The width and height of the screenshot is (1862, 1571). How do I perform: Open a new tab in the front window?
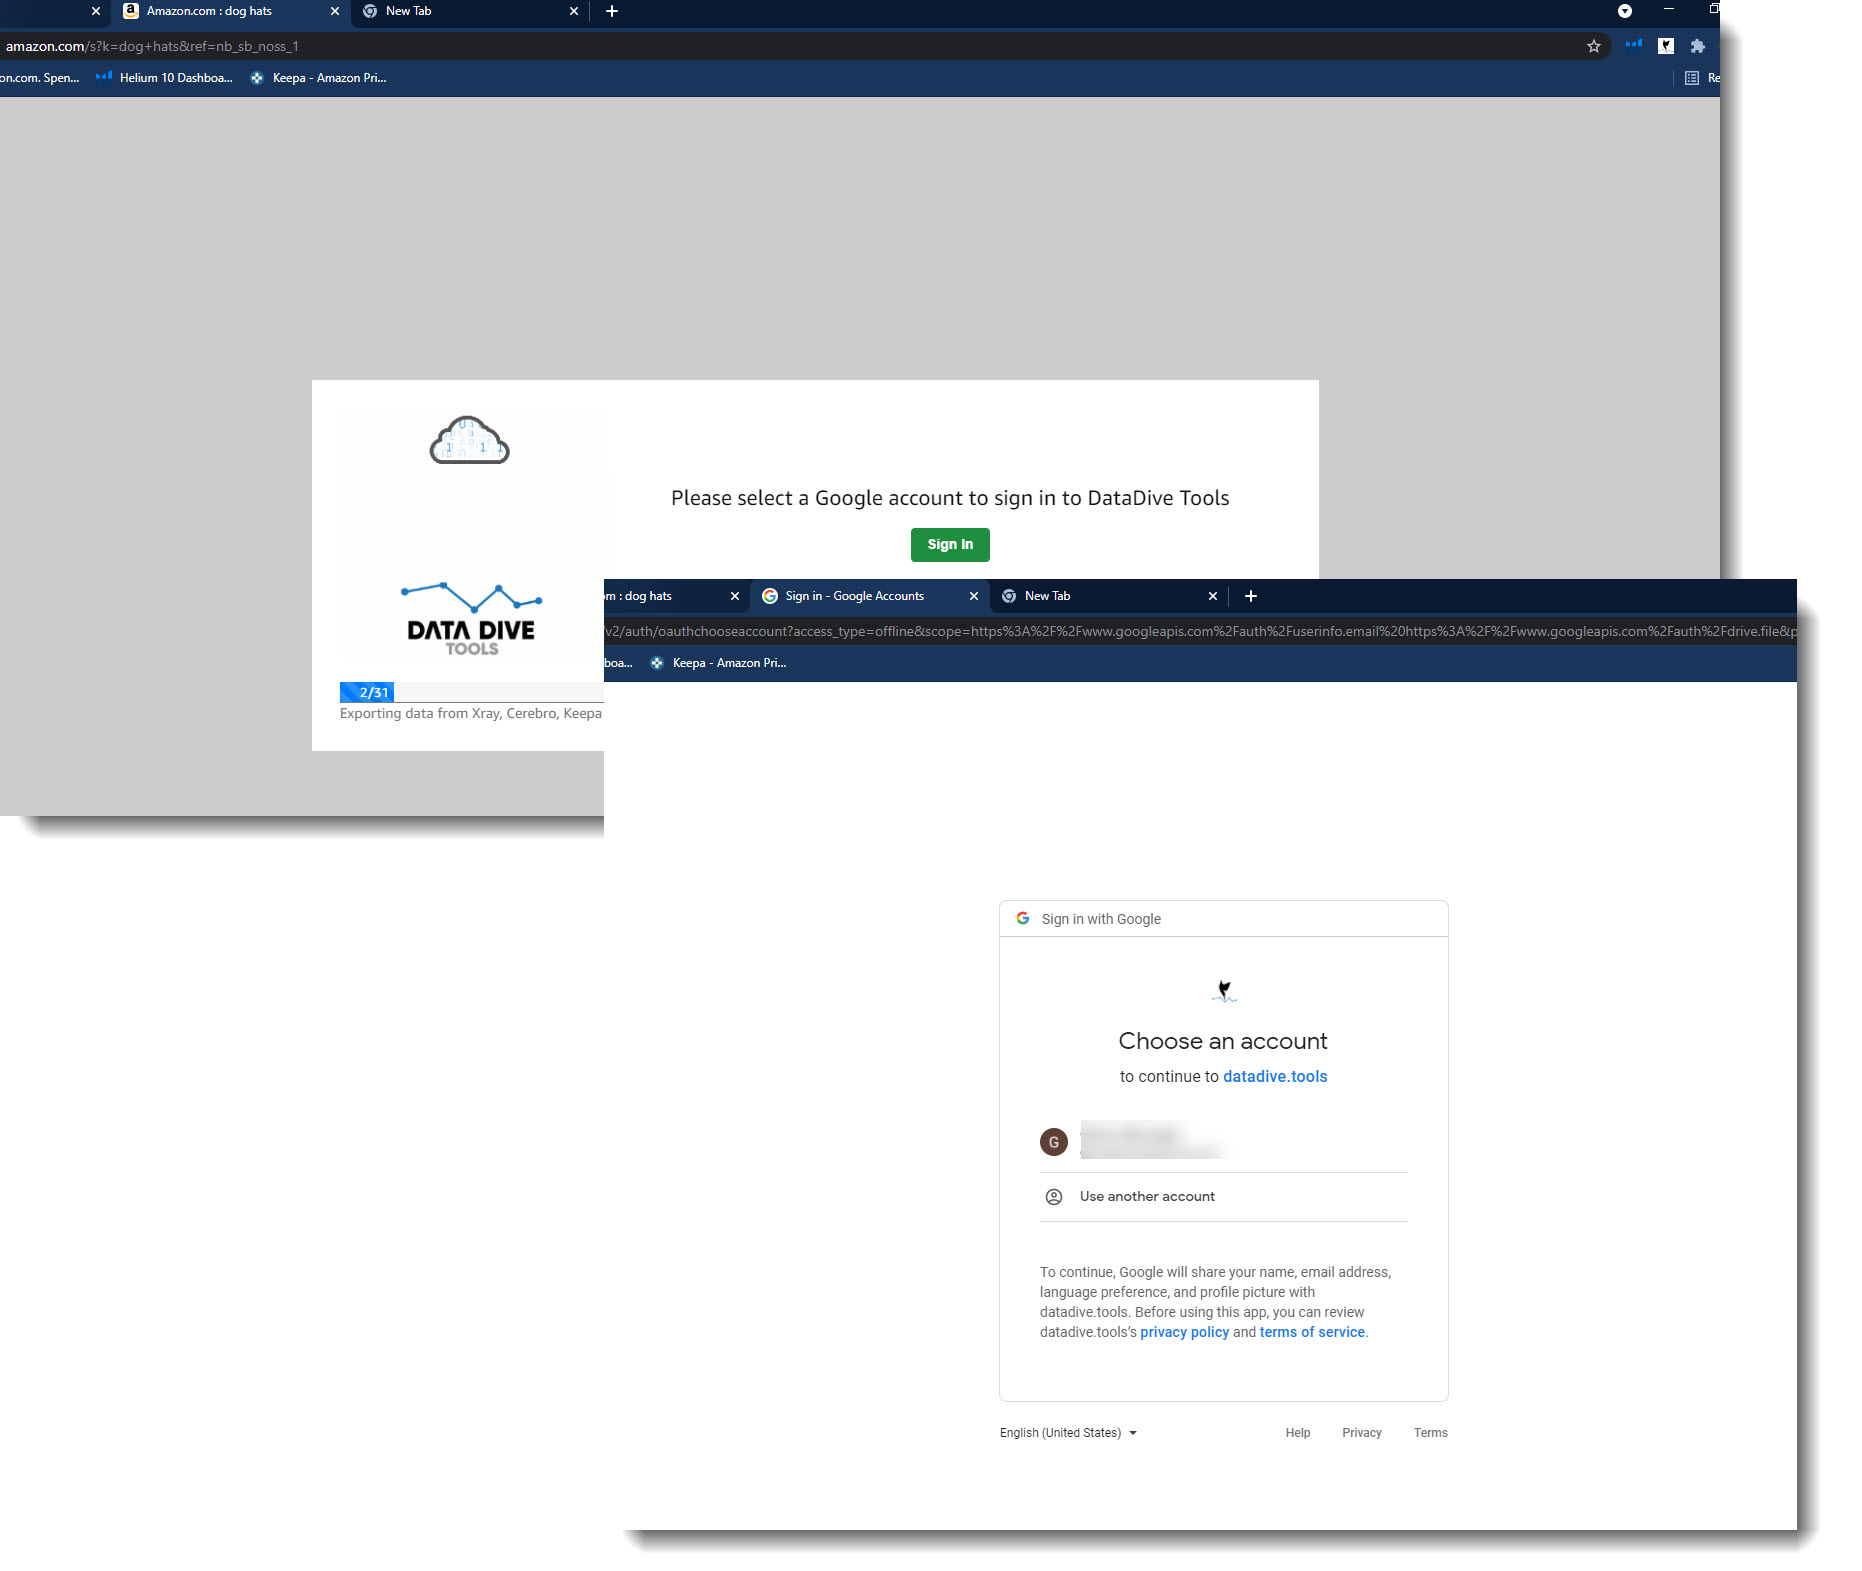coord(1250,596)
